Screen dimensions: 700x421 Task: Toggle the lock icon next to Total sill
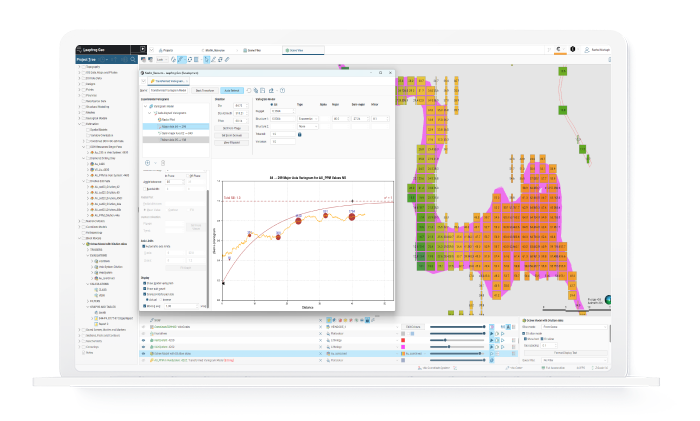click(300, 135)
